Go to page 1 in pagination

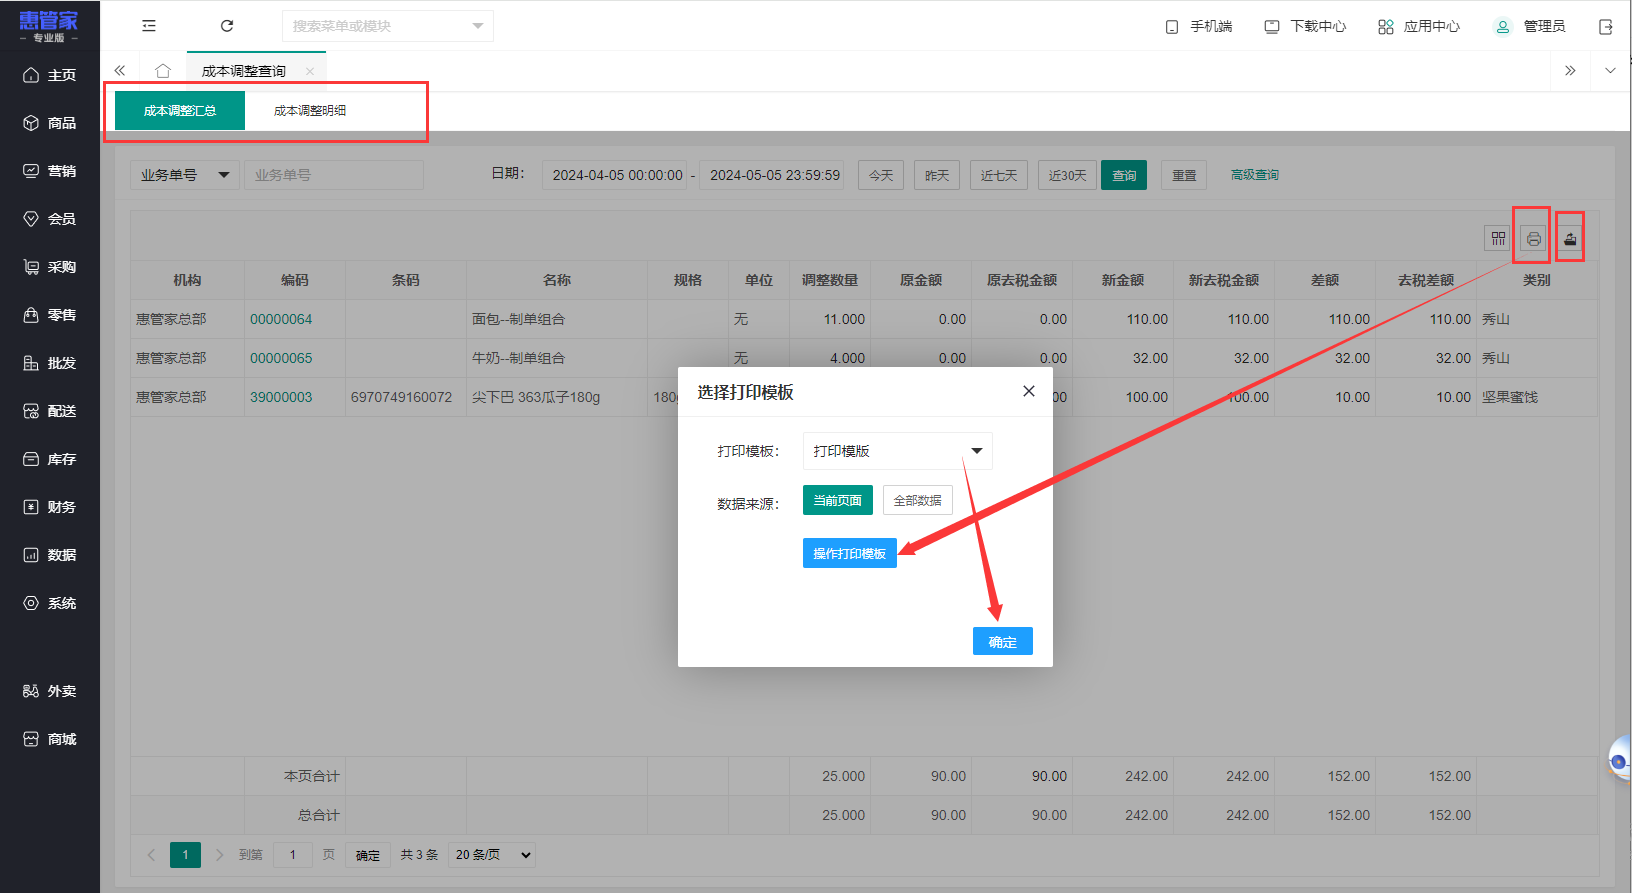click(185, 855)
